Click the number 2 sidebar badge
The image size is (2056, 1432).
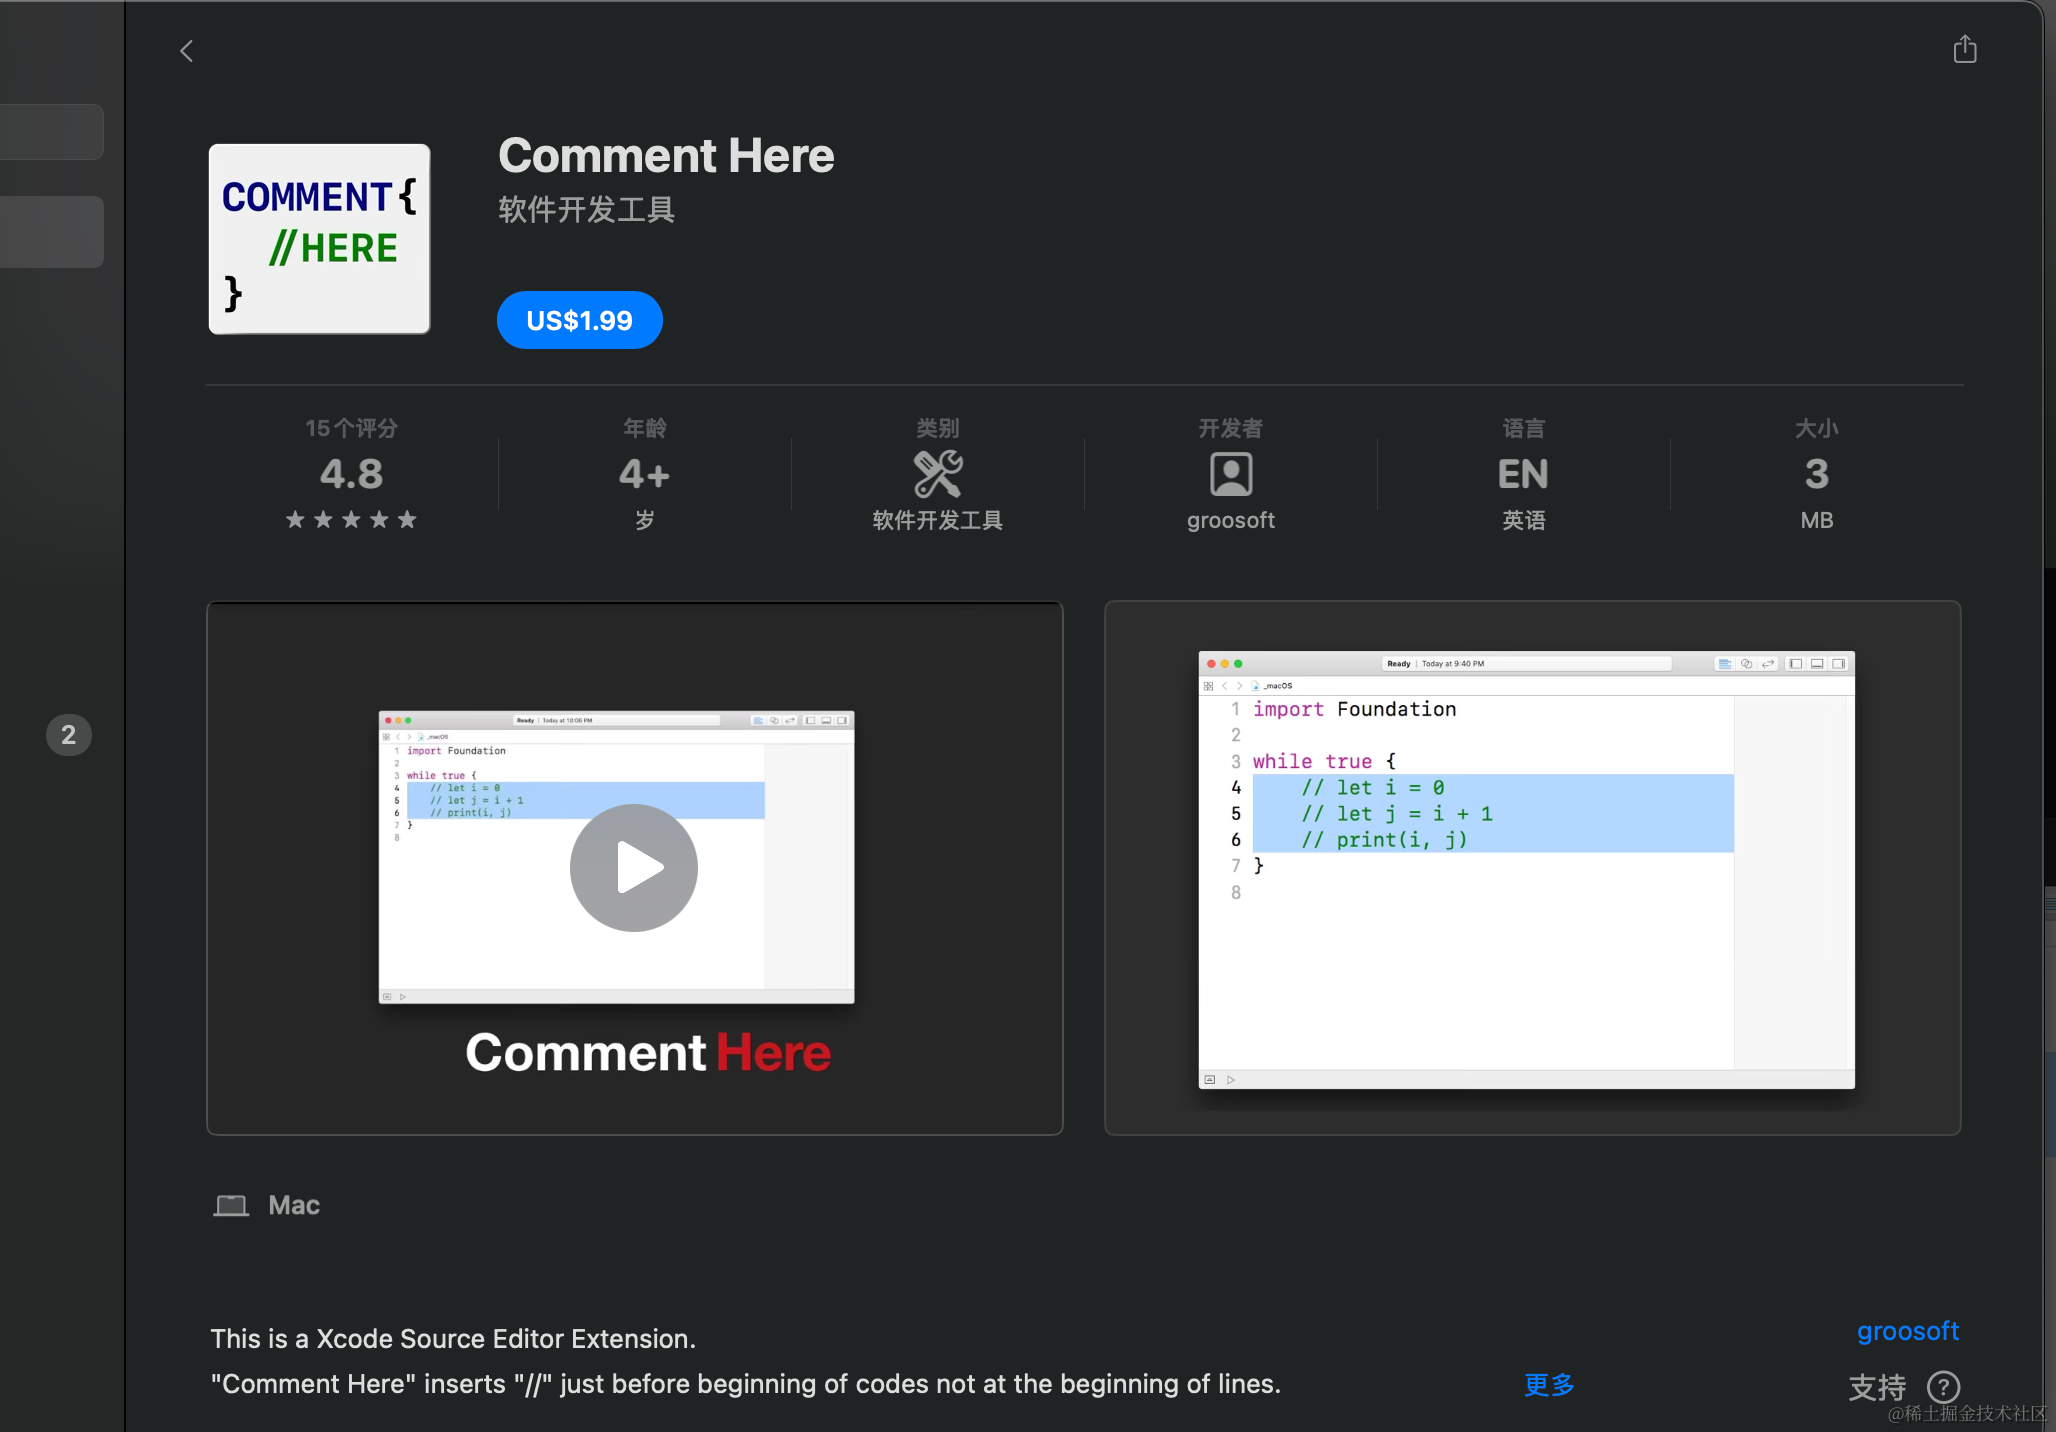68,735
